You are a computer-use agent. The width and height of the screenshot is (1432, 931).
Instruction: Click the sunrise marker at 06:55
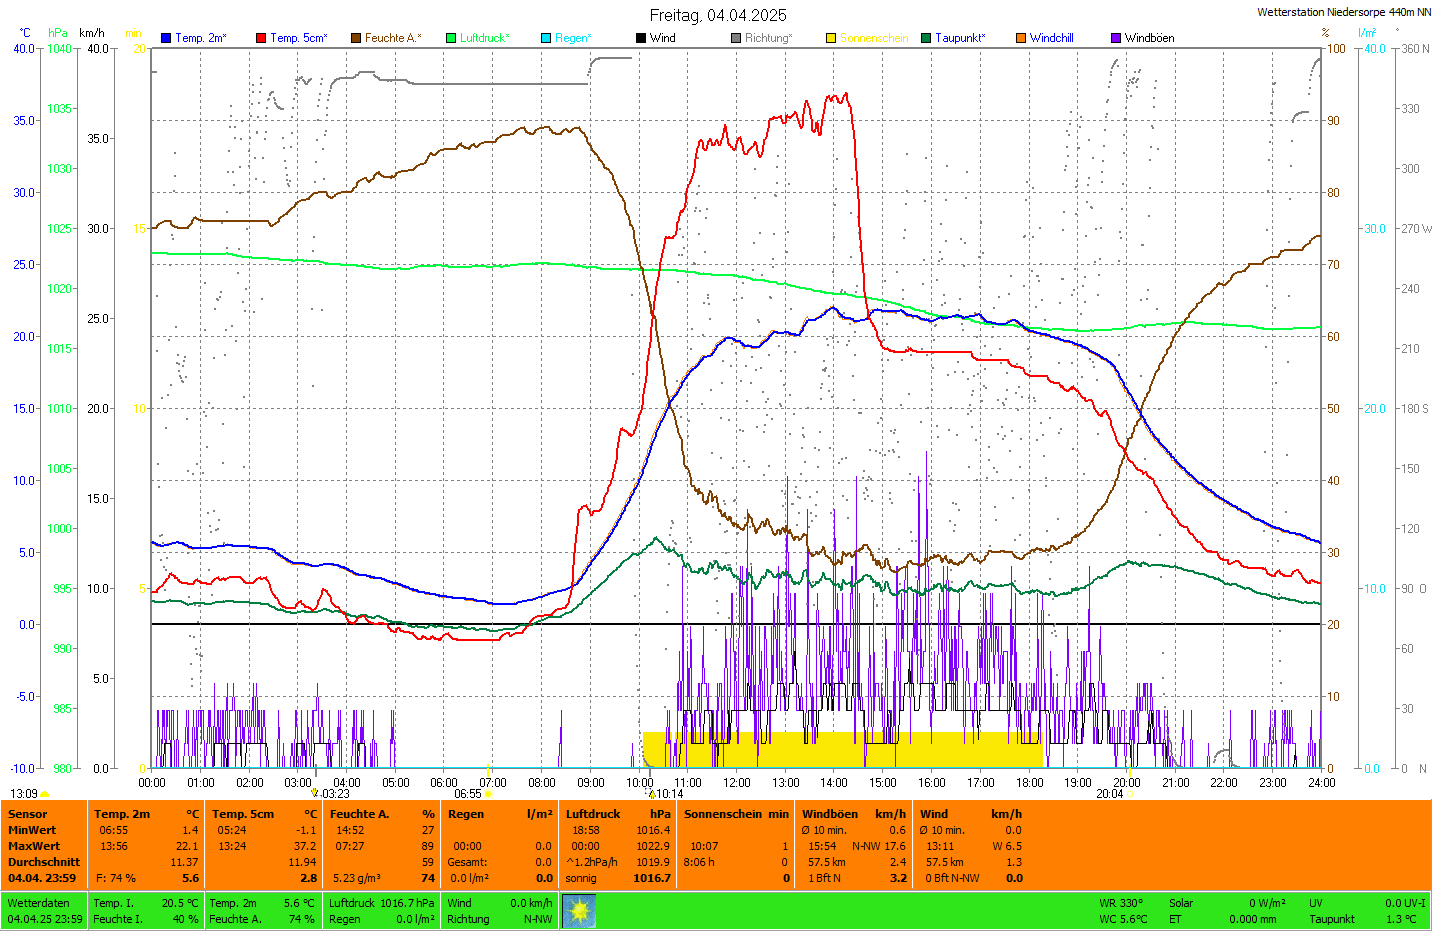[x=488, y=794]
